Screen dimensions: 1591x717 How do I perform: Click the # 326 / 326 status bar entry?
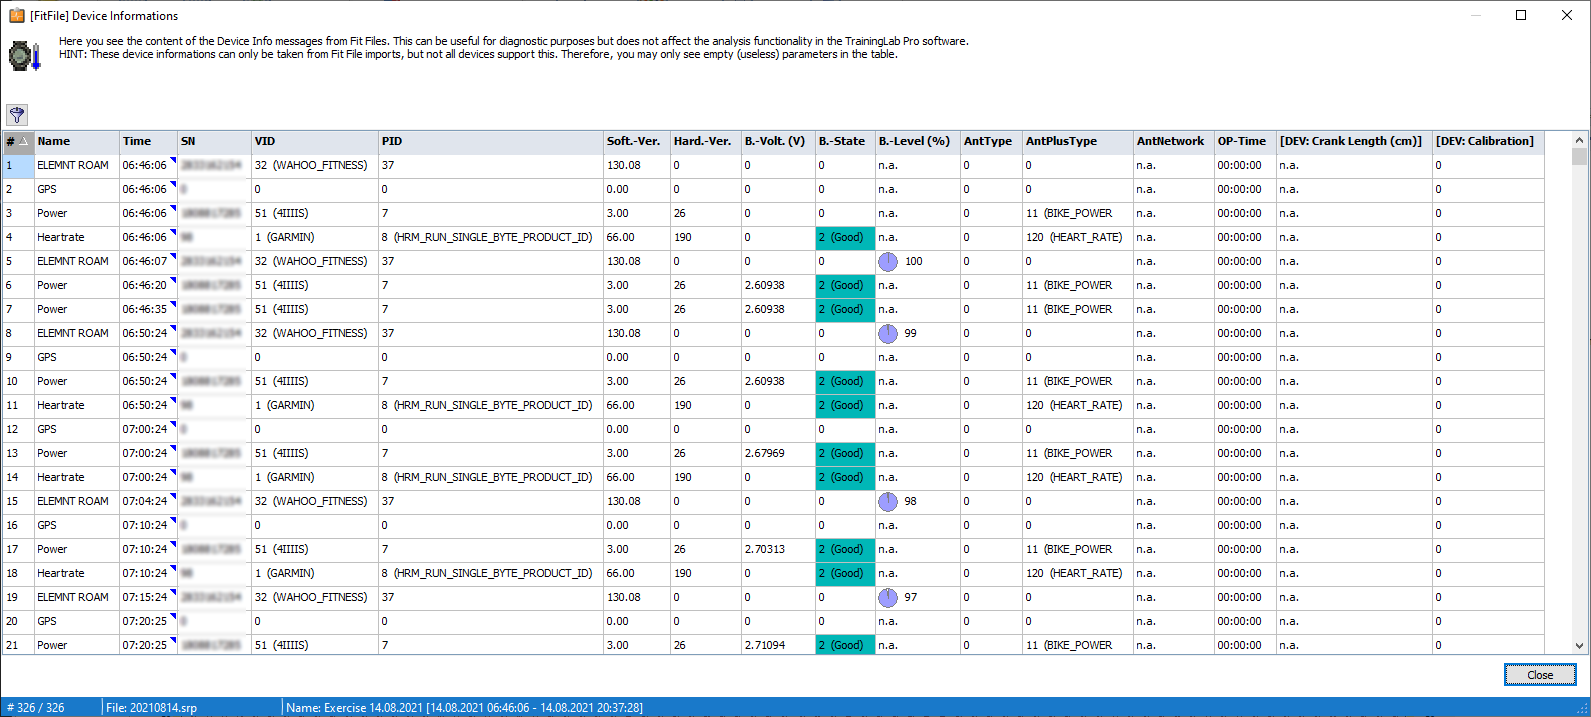[36, 707]
